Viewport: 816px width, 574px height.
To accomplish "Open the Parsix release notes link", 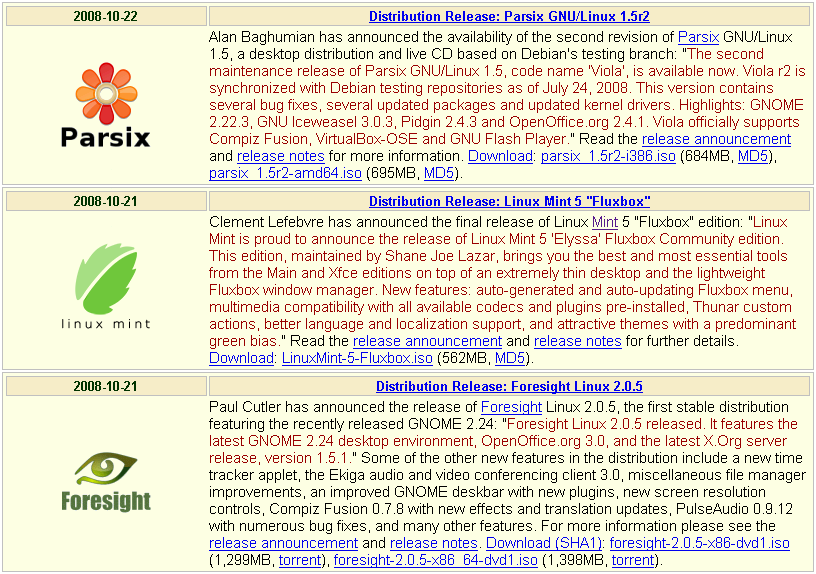I will coord(280,156).
